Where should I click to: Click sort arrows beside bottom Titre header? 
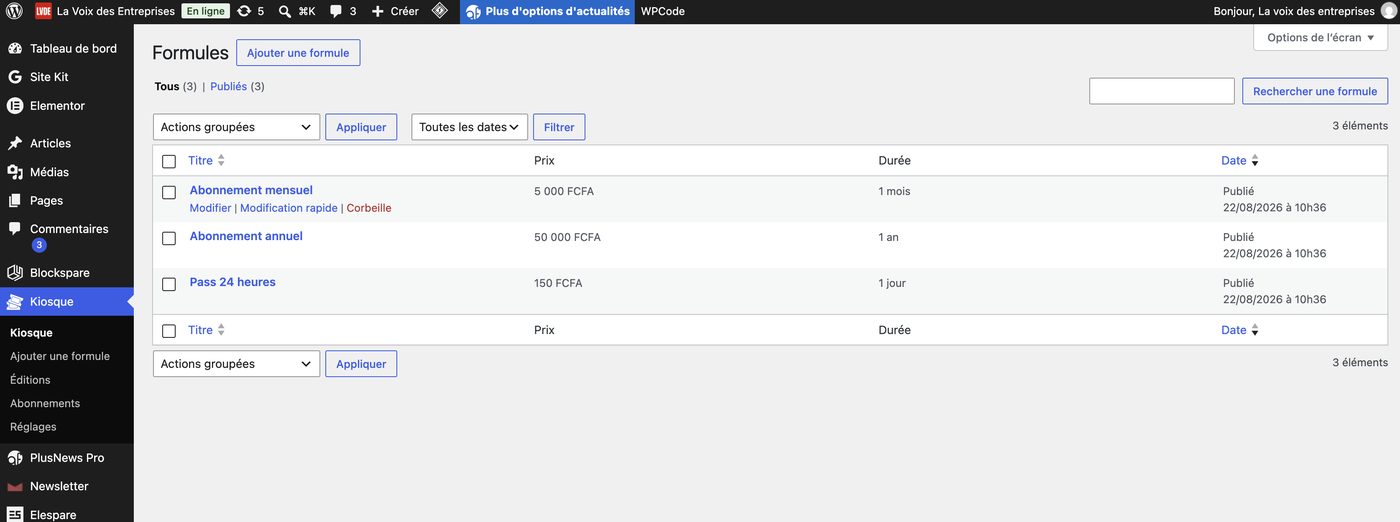click(221, 330)
